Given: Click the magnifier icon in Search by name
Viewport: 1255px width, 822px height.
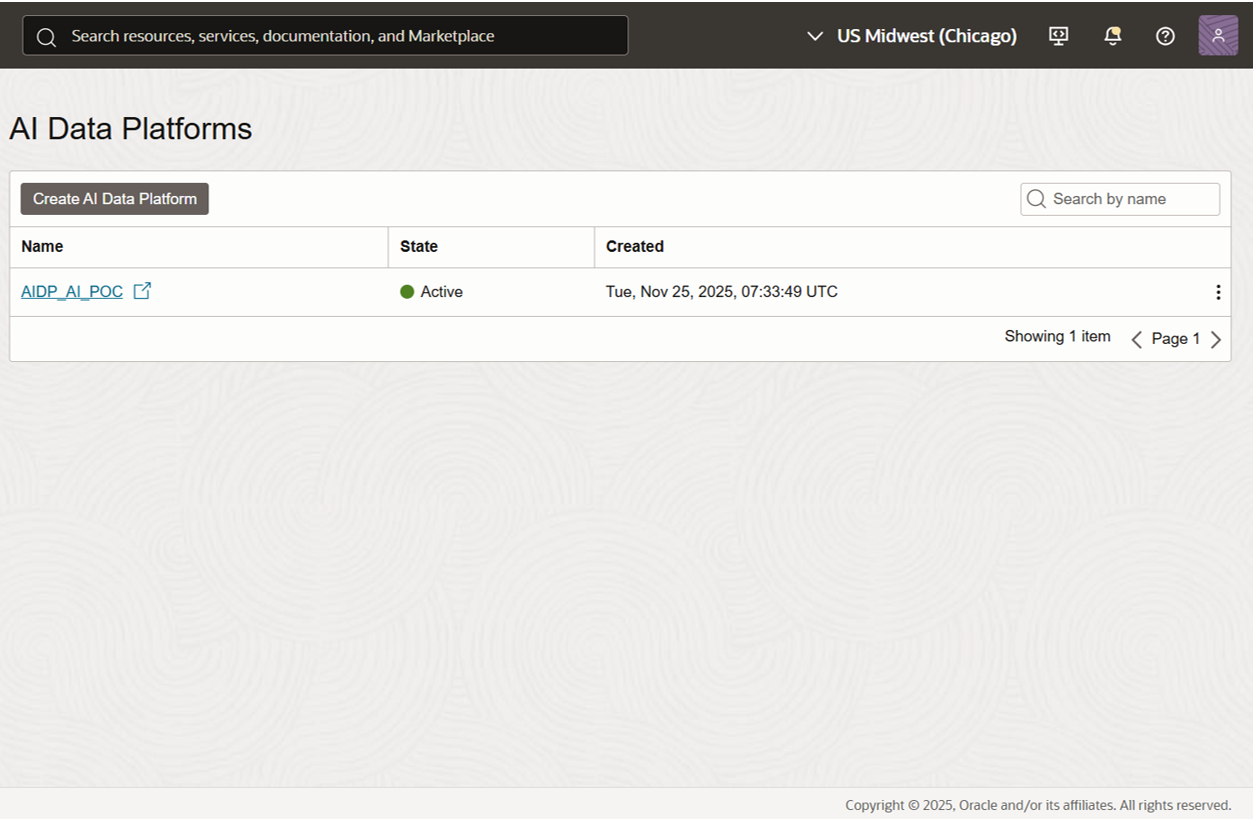Looking at the screenshot, I should [1037, 199].
